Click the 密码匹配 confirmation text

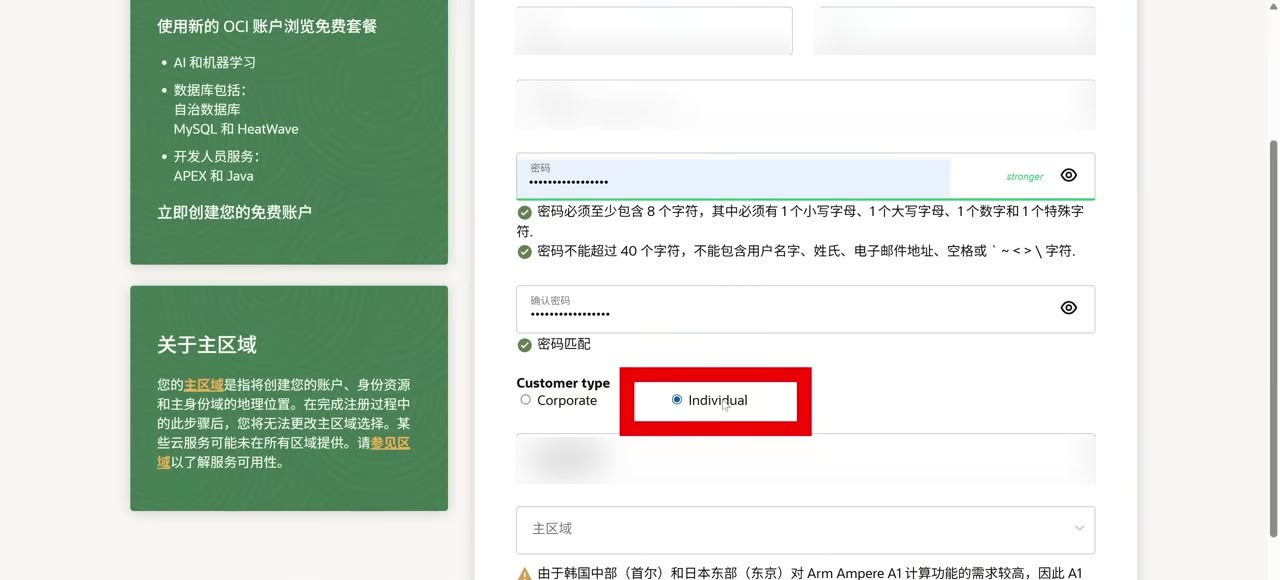564,344
